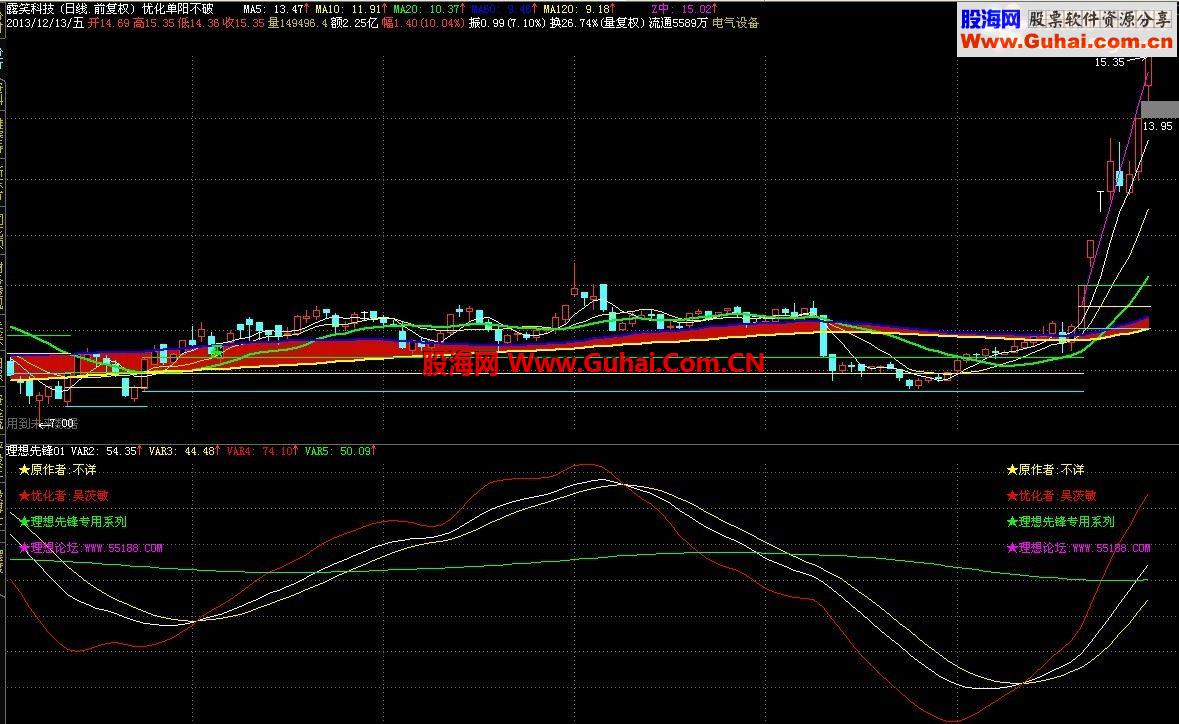Click the closing price 收15.35 in header
The height and width of the screenshot is (724, 1179).
pyautogui.click(x=244, y=23)
